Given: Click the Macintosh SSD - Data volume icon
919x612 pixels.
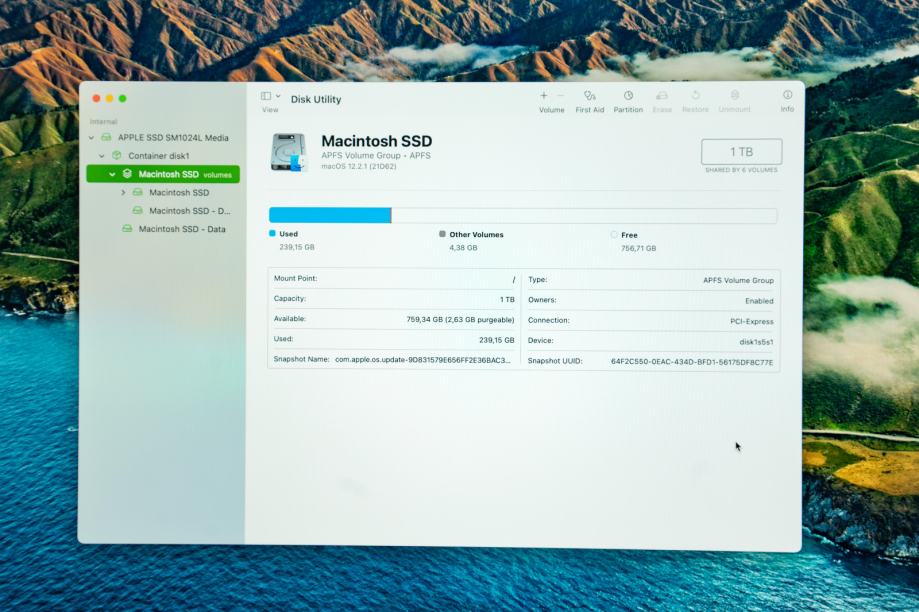Looking at the screenshot, I should pos(127,229).
